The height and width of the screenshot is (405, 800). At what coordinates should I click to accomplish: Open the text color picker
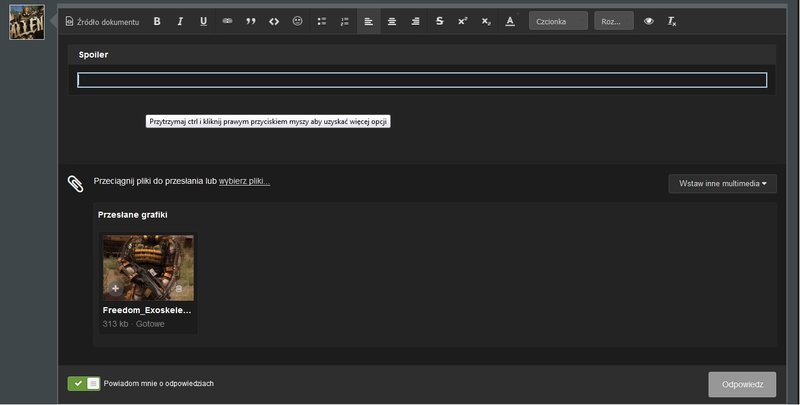pyautogui.click(x=510, y=21)
